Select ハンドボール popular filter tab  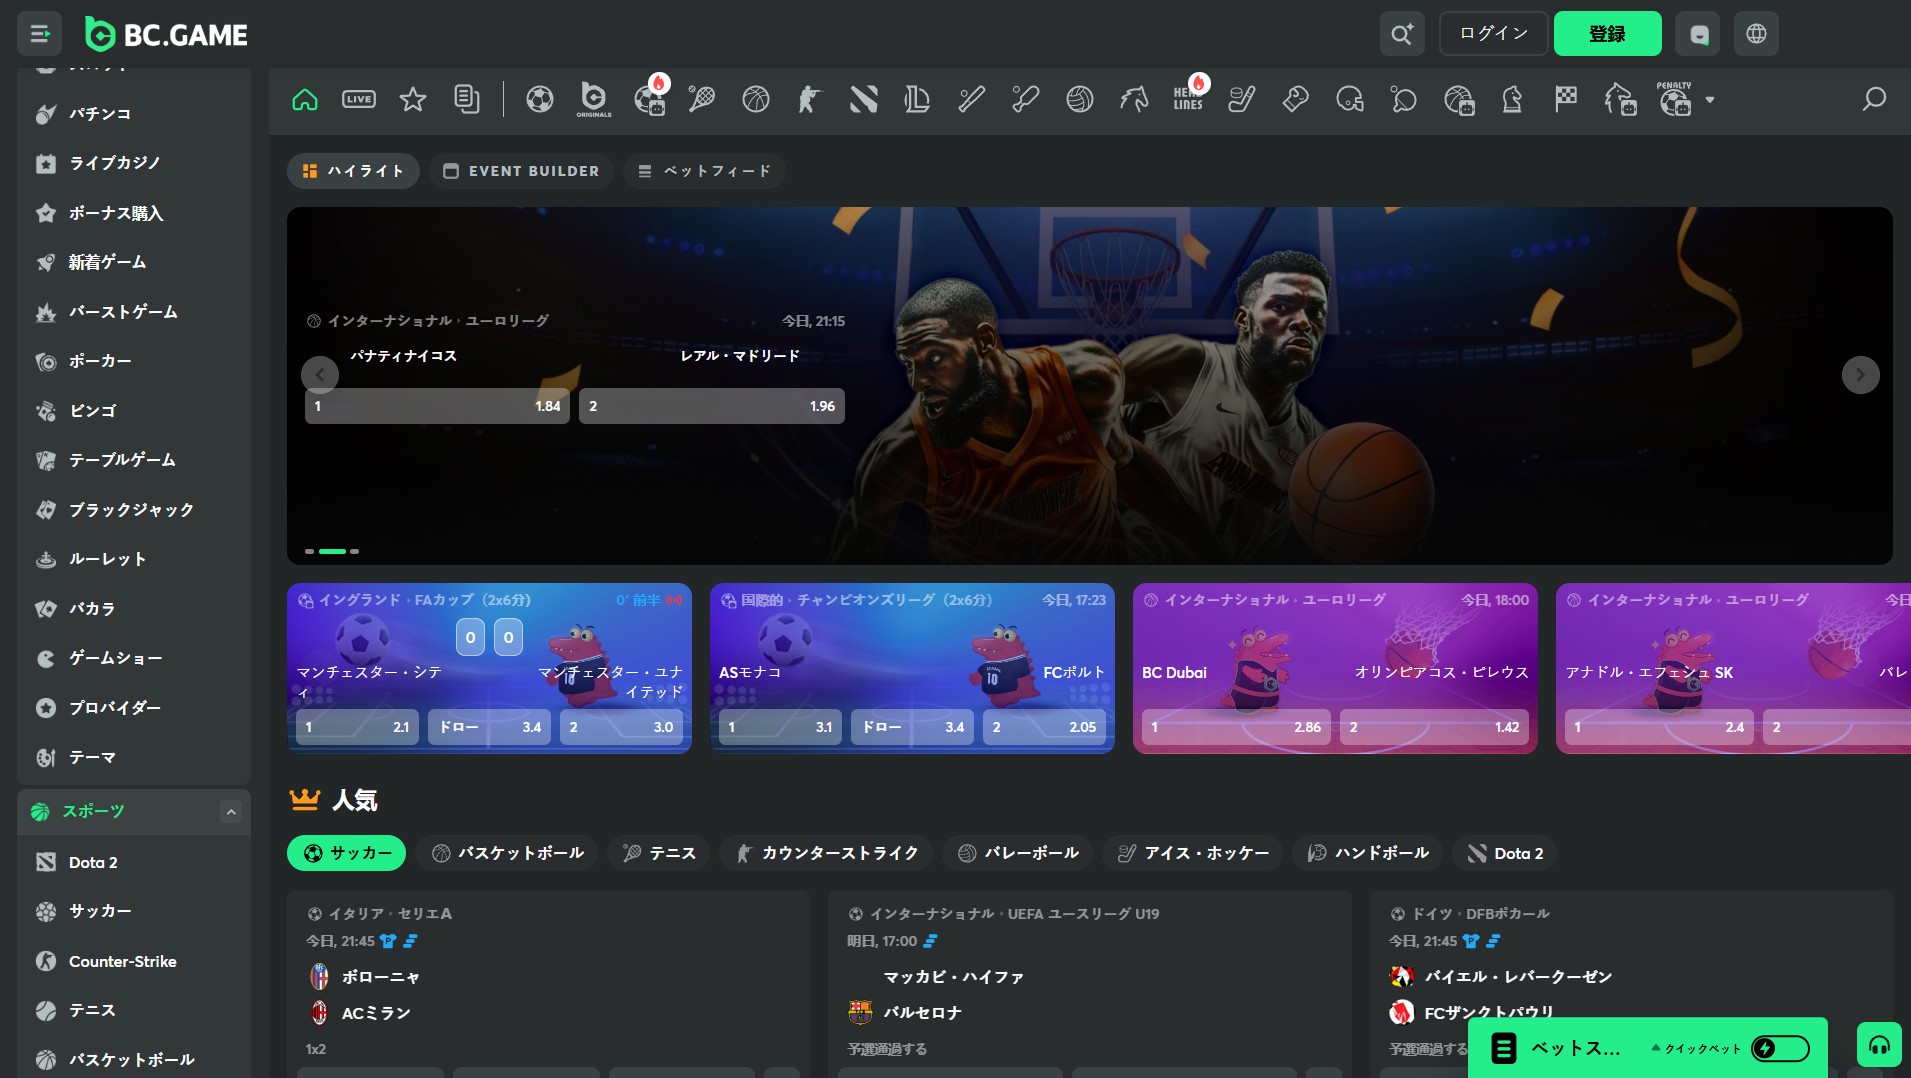(1368, 853)
